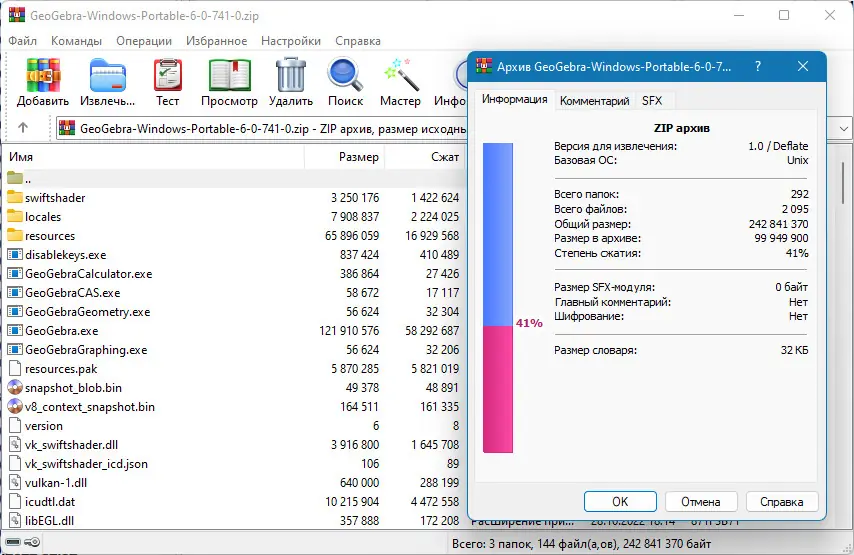
Task: Switch to the Комментарий tab
Action: [595, 101]
